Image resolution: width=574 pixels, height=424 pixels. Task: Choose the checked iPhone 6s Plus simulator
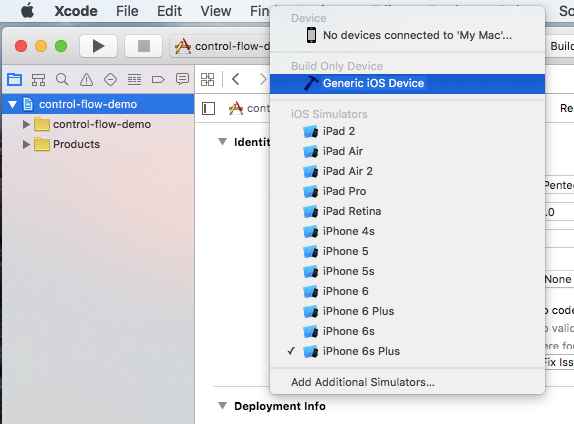407,351
